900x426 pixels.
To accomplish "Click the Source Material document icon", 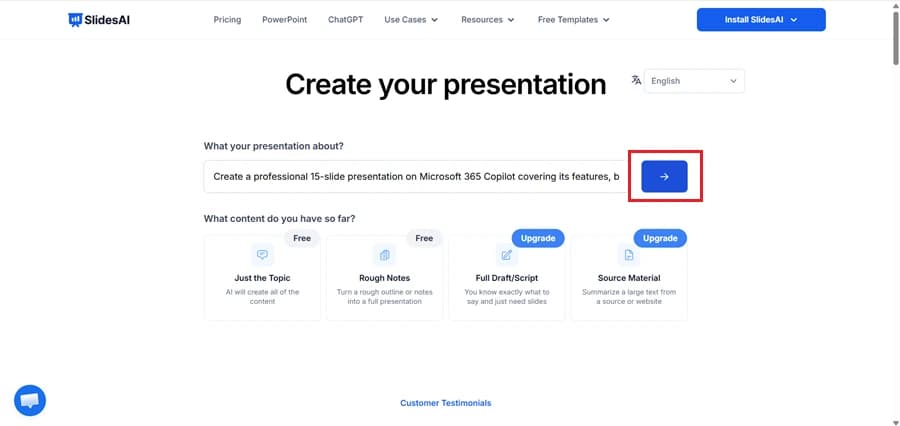I will [629, 255].
